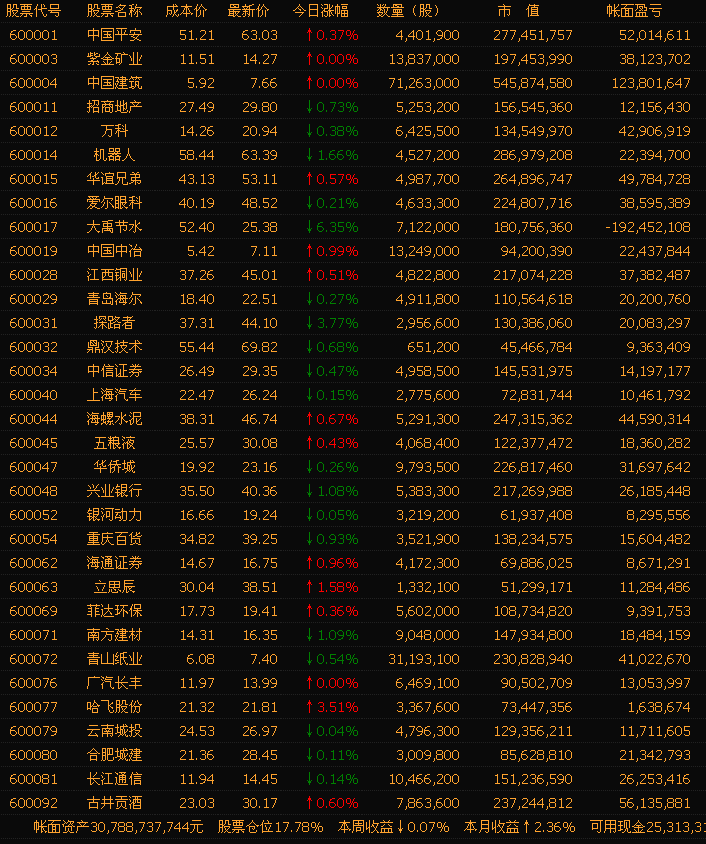The height and width of the screenshot is (844, 706).
Task: Click 海螺水泥 stock name
Action: pyautogui.click(x=115, y=419)
